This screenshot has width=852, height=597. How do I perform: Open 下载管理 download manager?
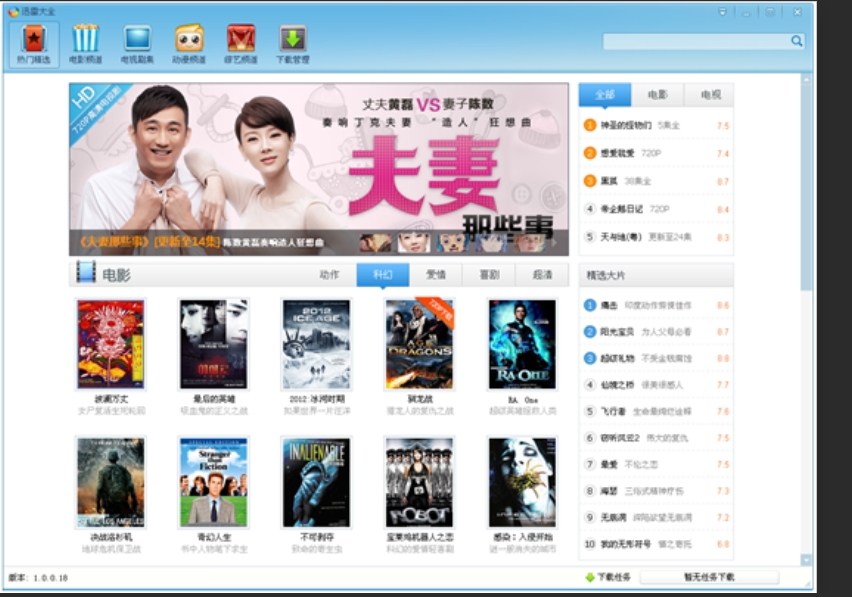click(292, 44)
